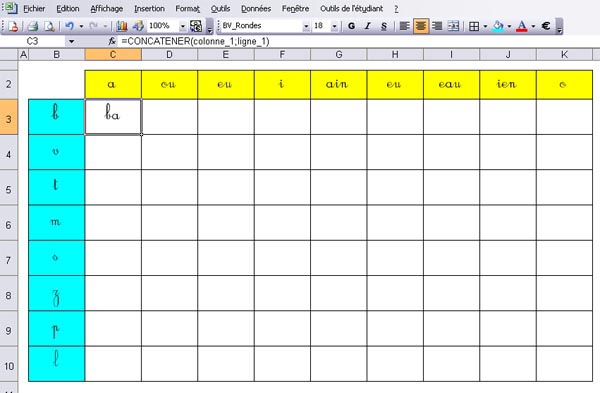Toggle right text alignment
Image resolution: width=600 pixels, height=393 pixels.
click(437, 26)
